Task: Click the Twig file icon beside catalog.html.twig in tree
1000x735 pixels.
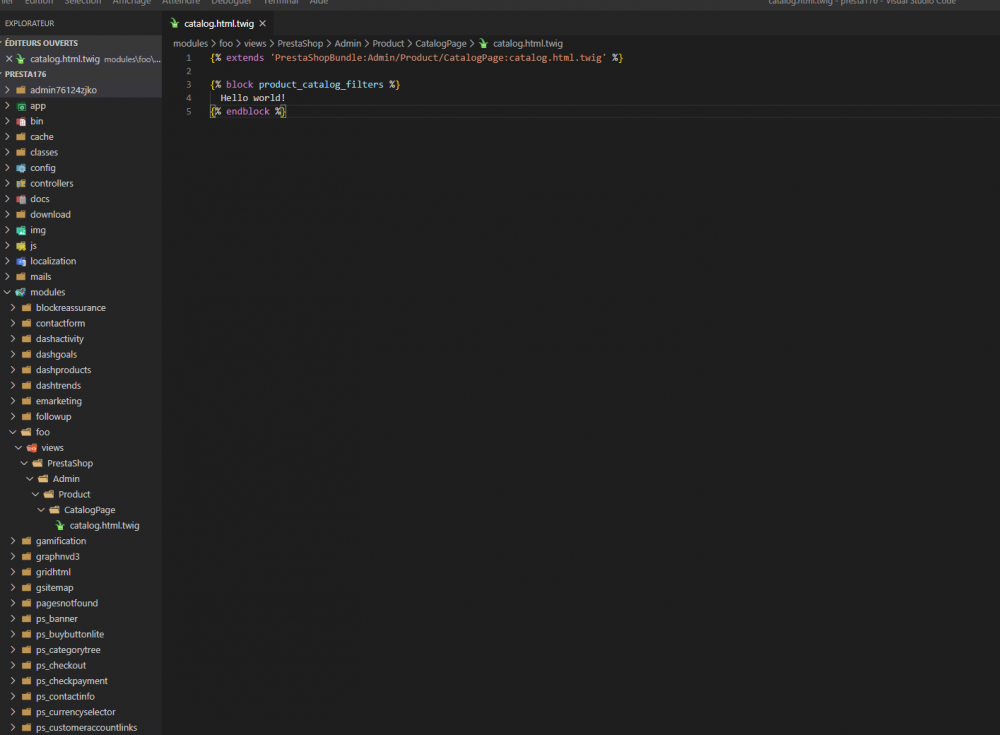Action: click(61, 525)
